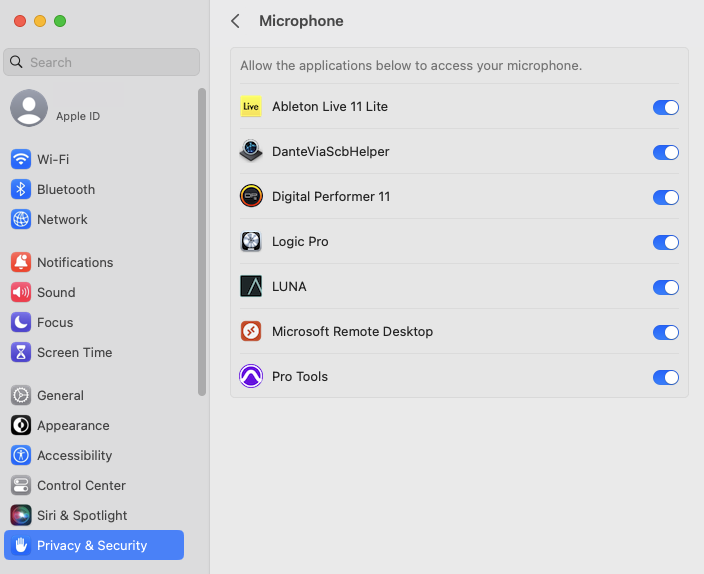Image resolution: width=704 pixels, height=574 pixels.
Task: Click the Bluetooth sidebar icon
Action: coord(21,189)
